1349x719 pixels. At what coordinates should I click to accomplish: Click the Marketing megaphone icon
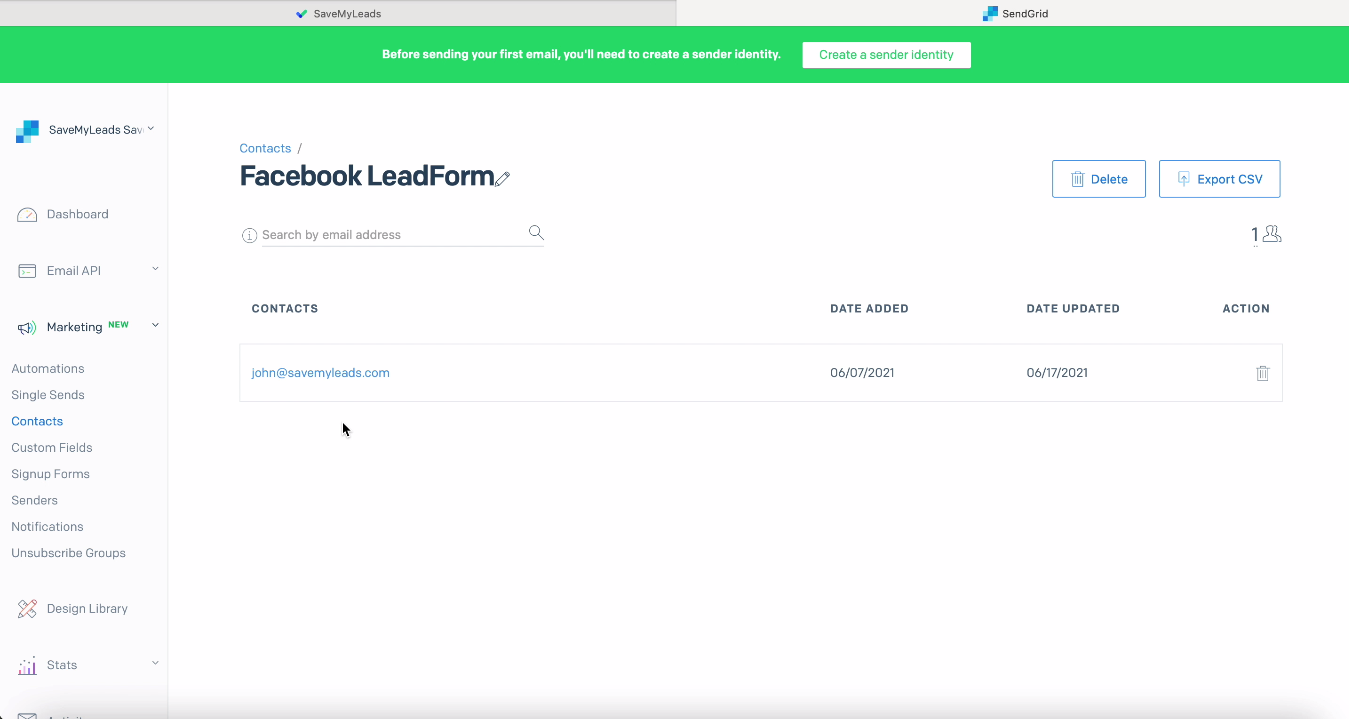point(27,327)
